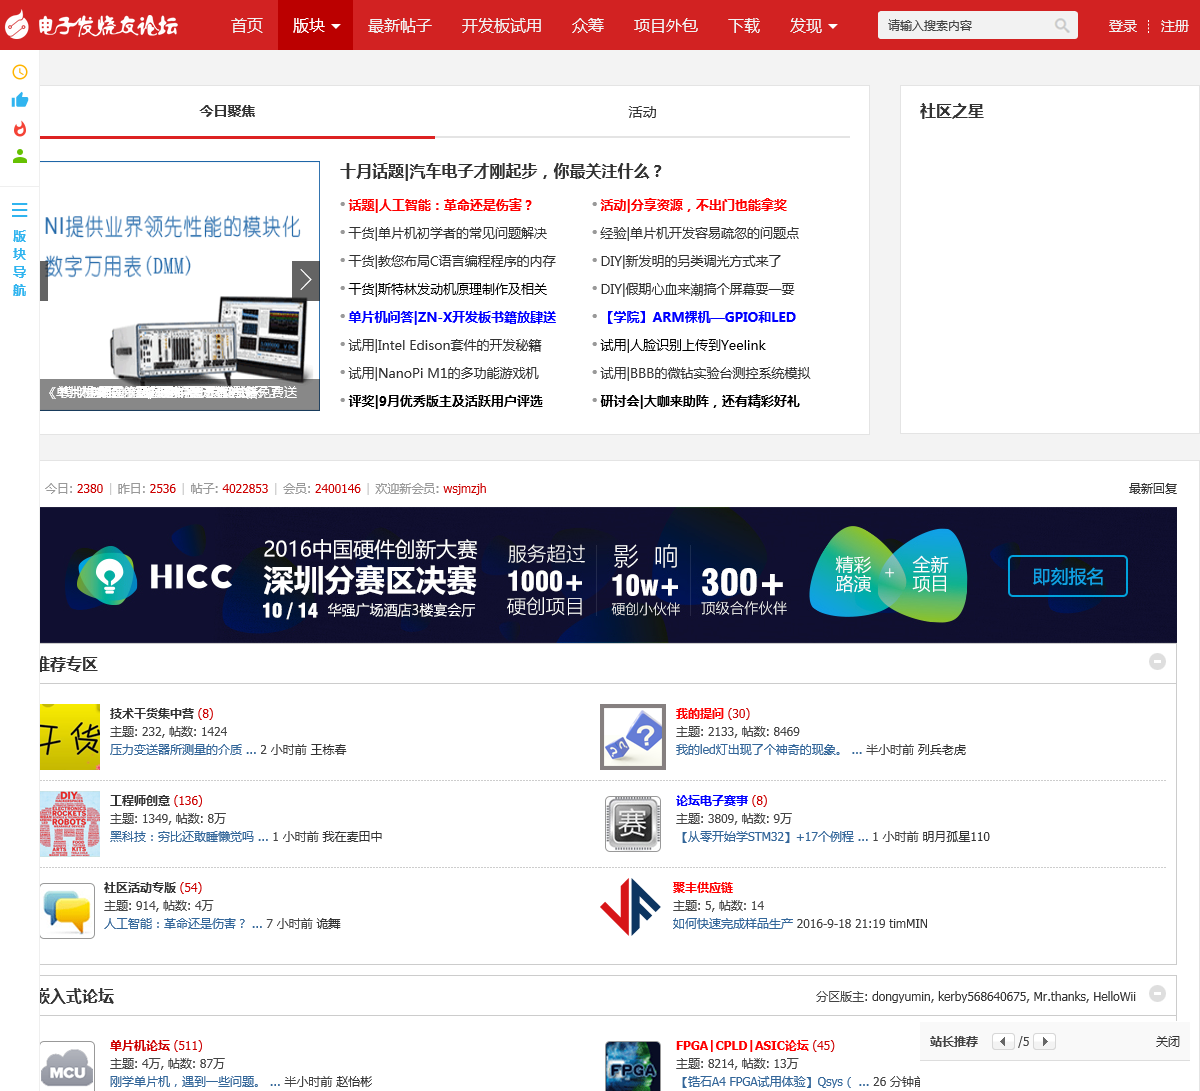Click the 聚丰供应链 red logo icon
Screen dimensions: 1200x1091
(x=630, y=907)
